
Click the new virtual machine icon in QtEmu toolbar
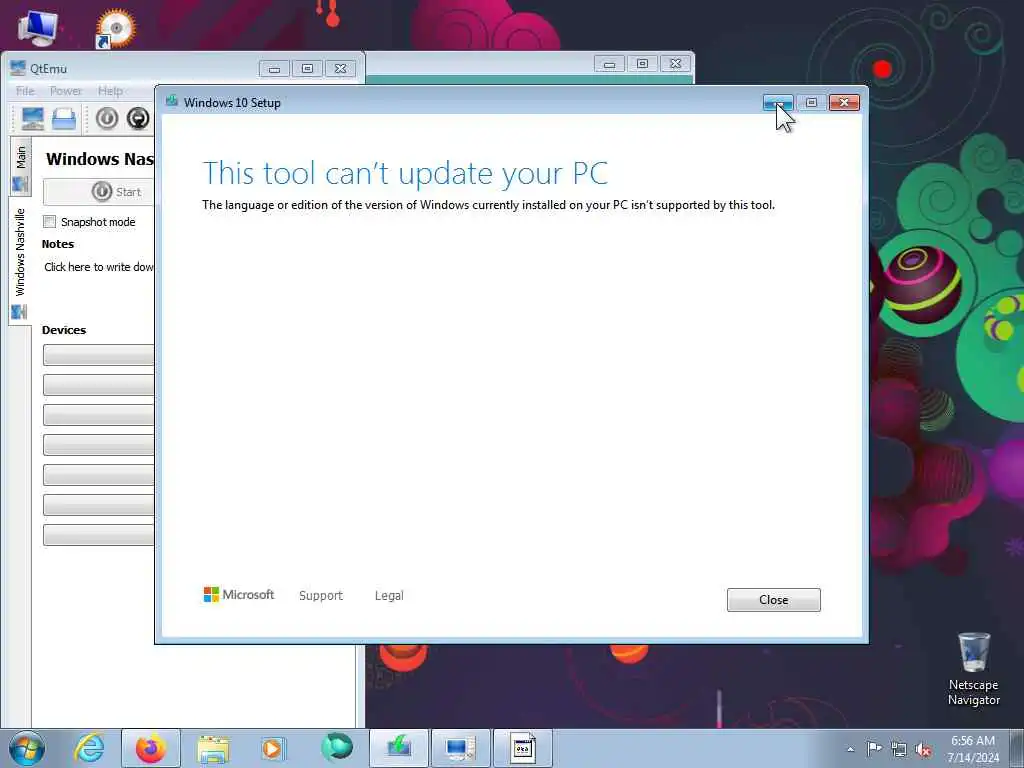coord(33,118)
